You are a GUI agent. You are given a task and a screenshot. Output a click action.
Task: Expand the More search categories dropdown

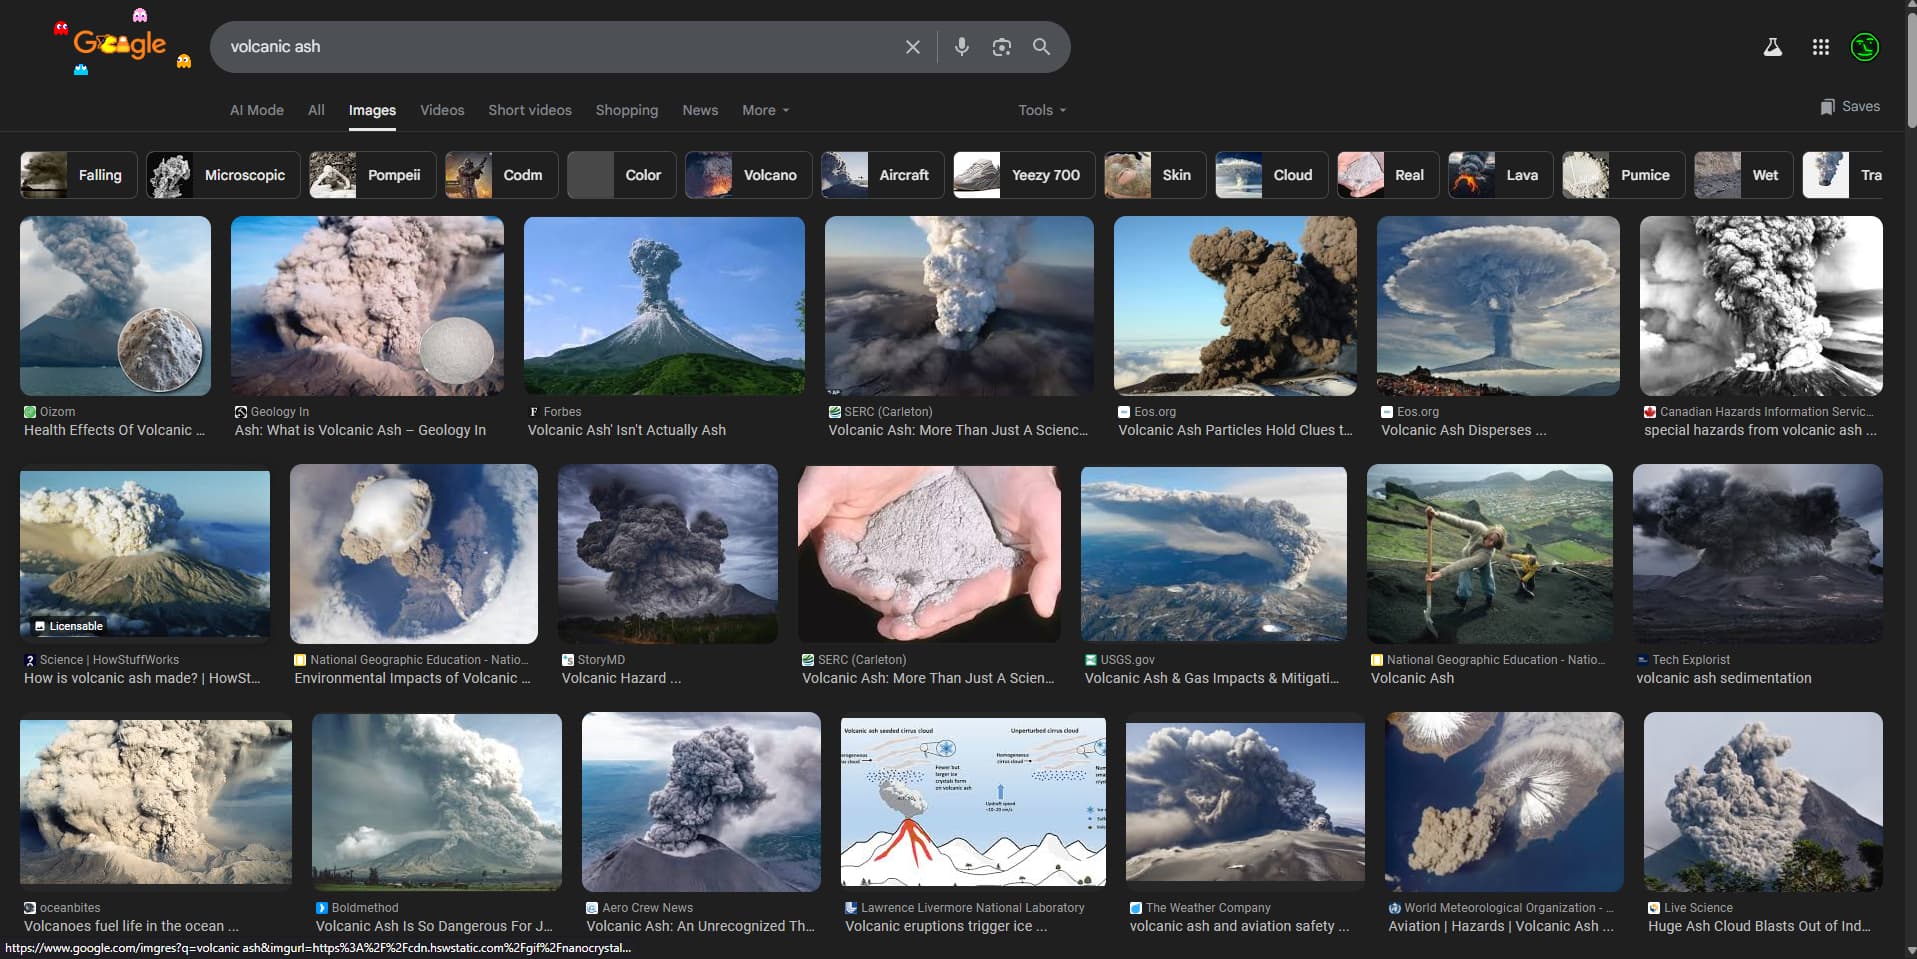click(x=765, y=110)
